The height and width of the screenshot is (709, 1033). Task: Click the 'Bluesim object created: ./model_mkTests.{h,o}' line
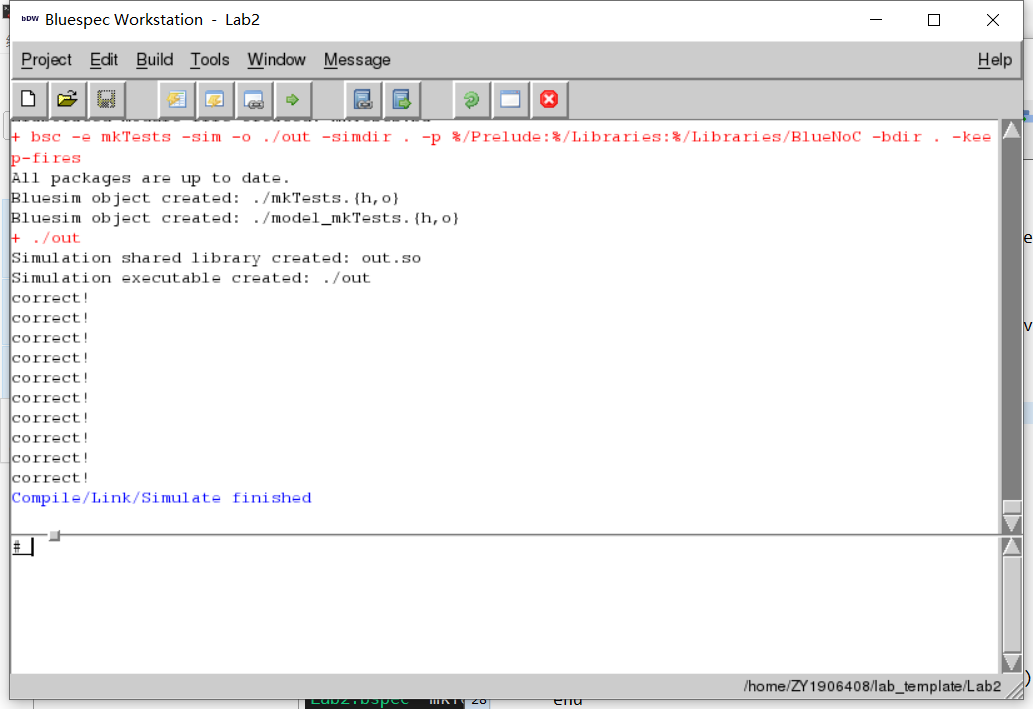235,218
